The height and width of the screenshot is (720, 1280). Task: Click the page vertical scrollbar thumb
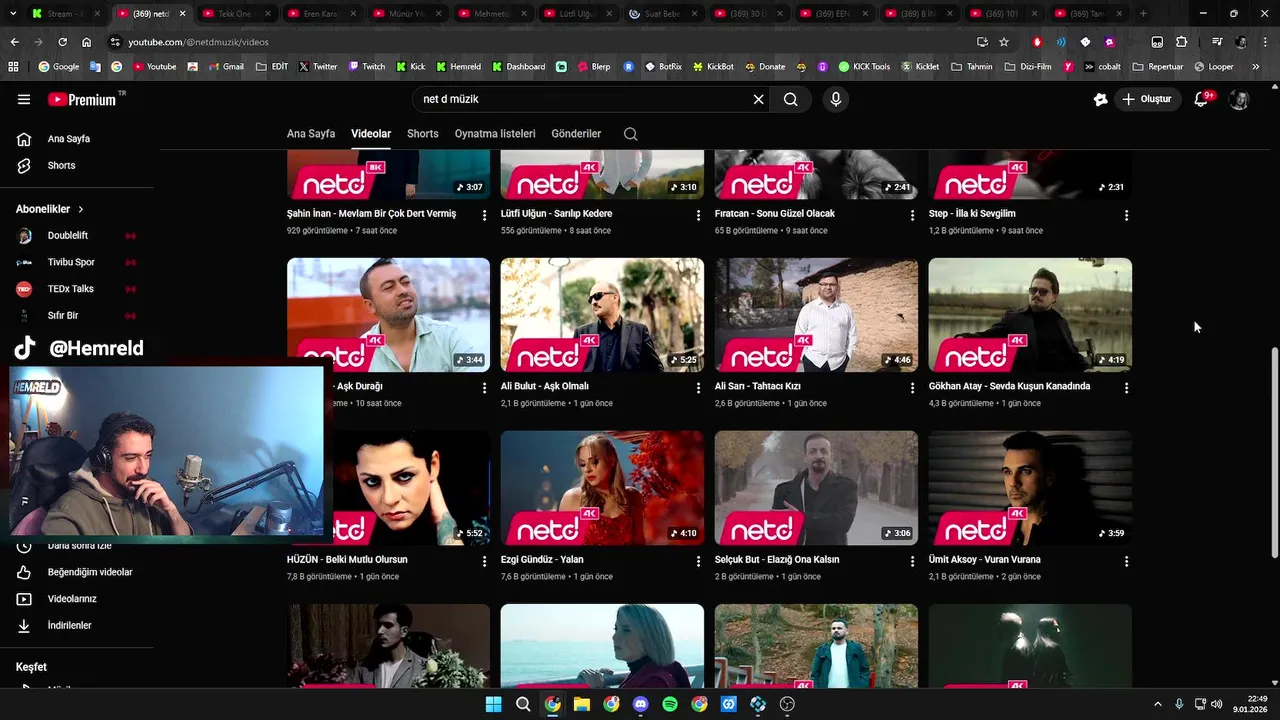[1274, 453]
